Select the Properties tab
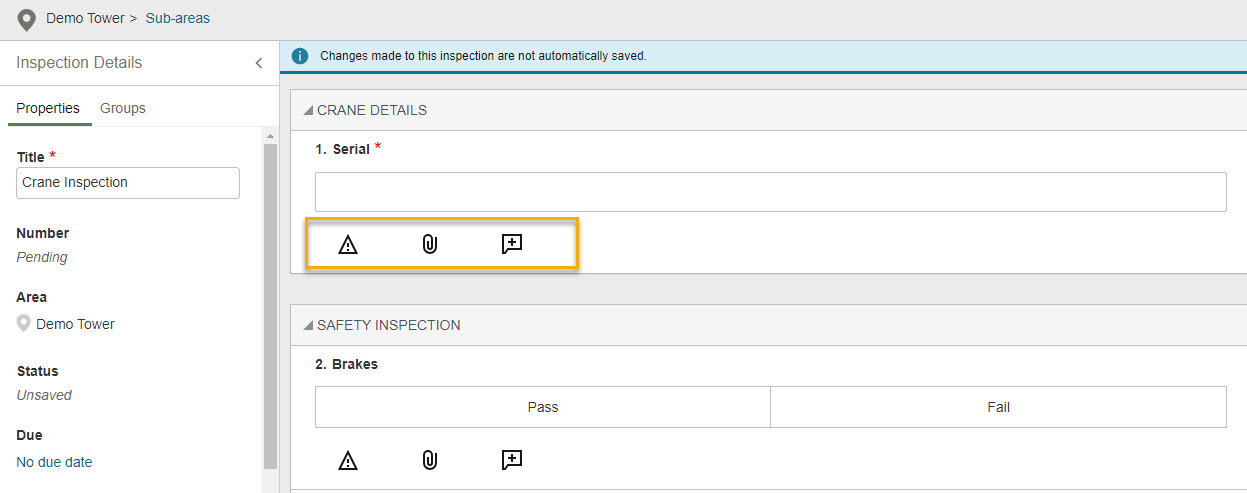The width and height of the screenshot is (1247, 493). pyautogui.click(x=48, y=108)
